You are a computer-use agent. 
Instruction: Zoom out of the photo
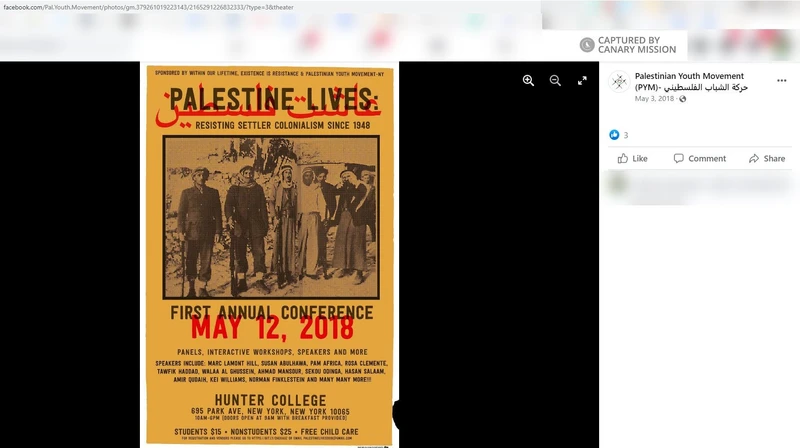point(555,80)
